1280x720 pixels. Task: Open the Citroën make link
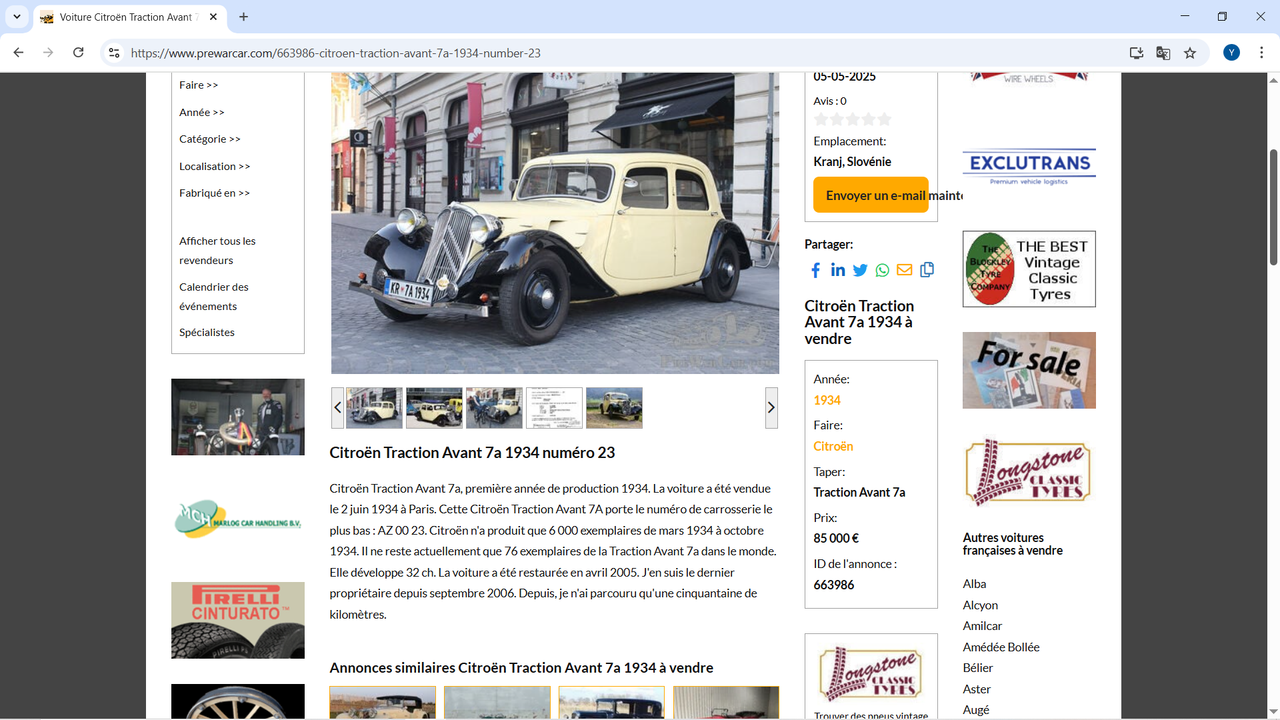click(833, 446)
